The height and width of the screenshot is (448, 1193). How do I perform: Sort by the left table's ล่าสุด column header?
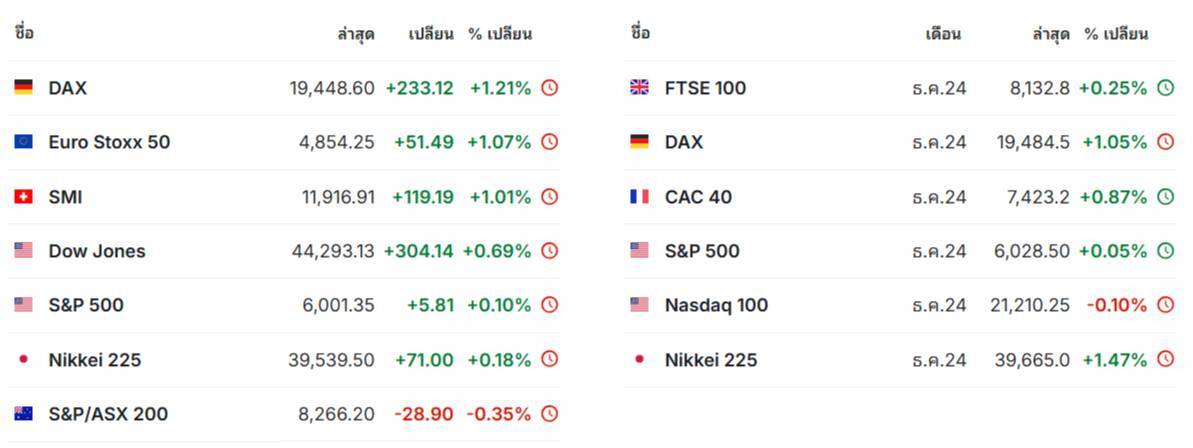point(356,34)
